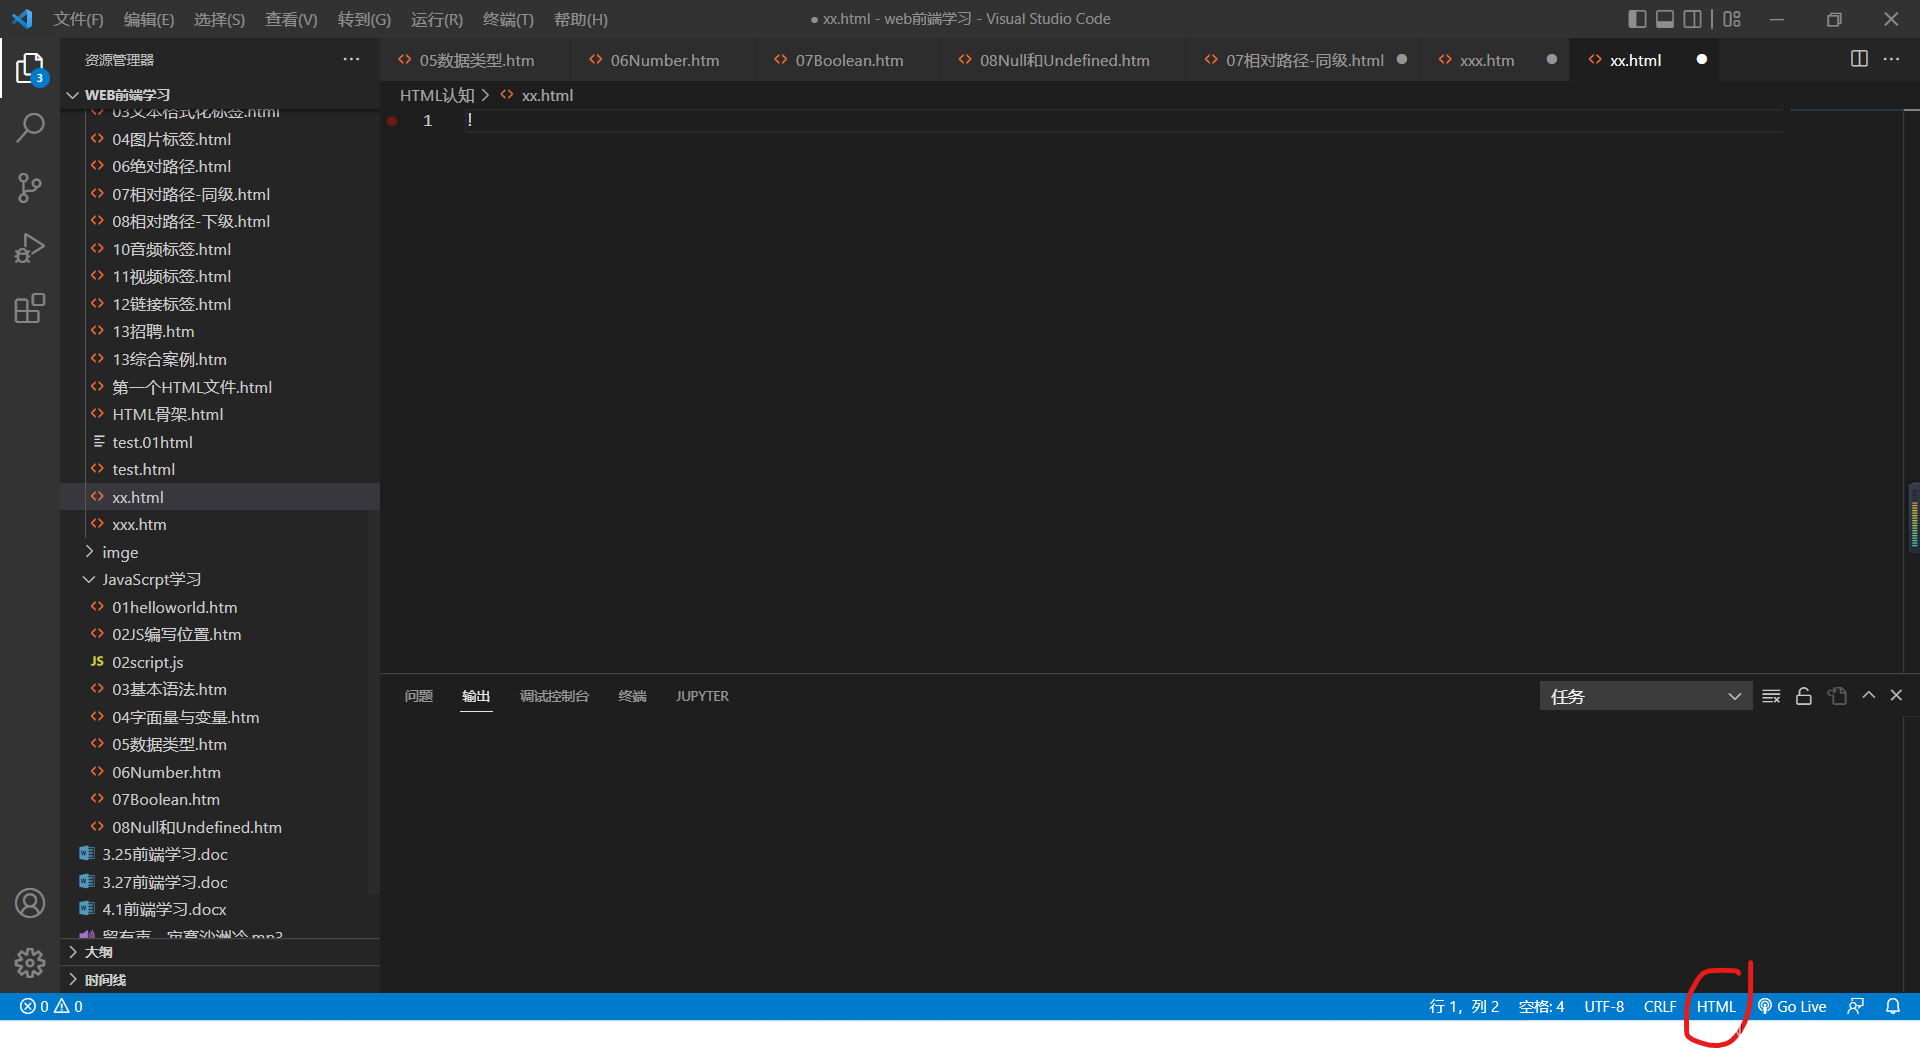The width and height of the screenshot is (1920, 1050).
Task: Collapse the WEB前端学习 root folder
Action: pos(220,95)
